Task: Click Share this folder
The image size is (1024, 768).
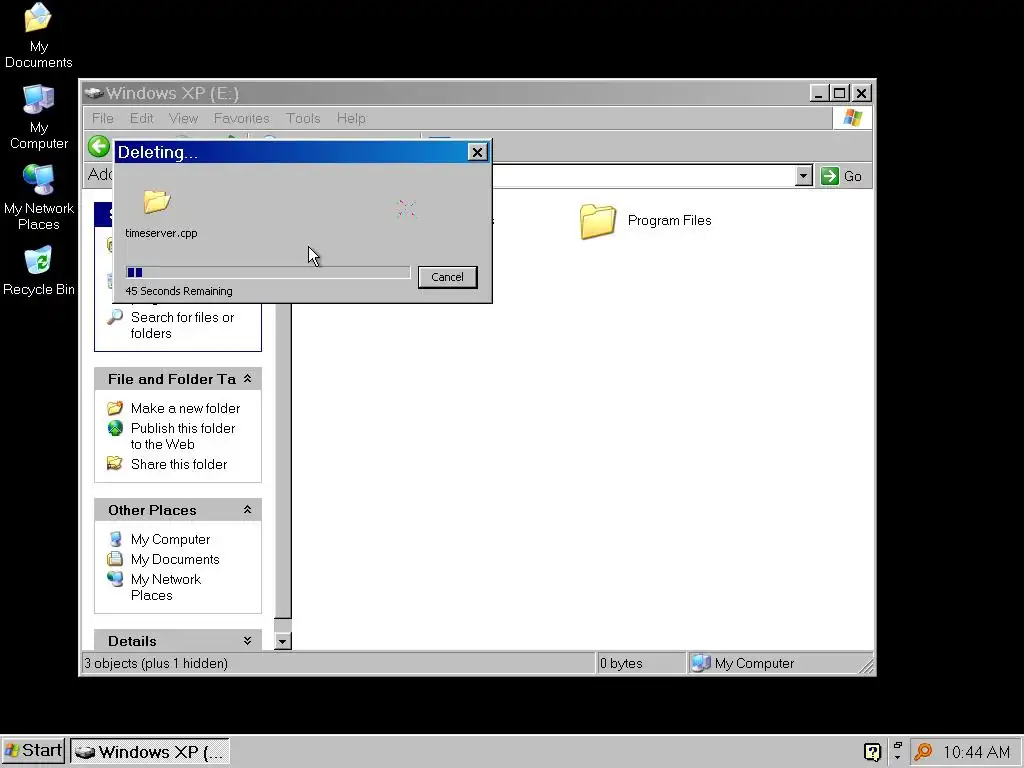Action: (x=179, y=464)
